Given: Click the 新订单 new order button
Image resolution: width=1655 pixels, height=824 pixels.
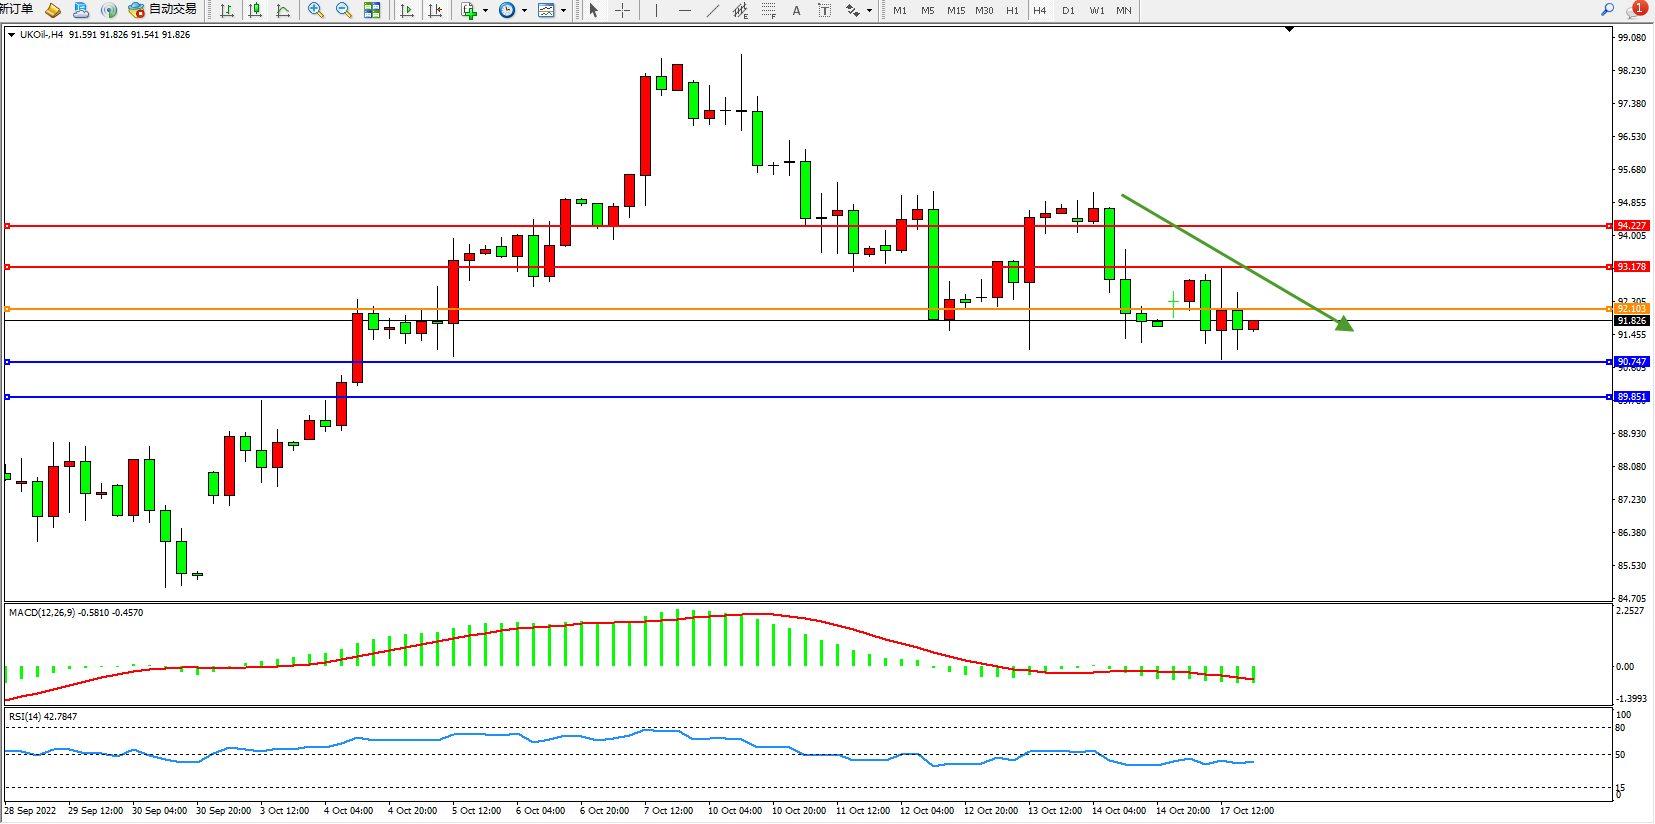Looking at the screenshot, I should click(x=16, y=10).
